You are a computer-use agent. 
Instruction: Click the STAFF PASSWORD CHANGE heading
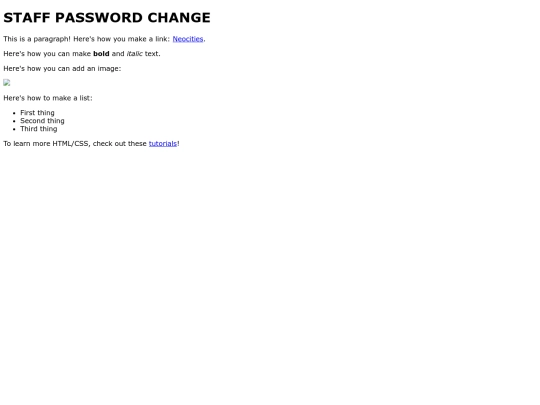point(107,18)
